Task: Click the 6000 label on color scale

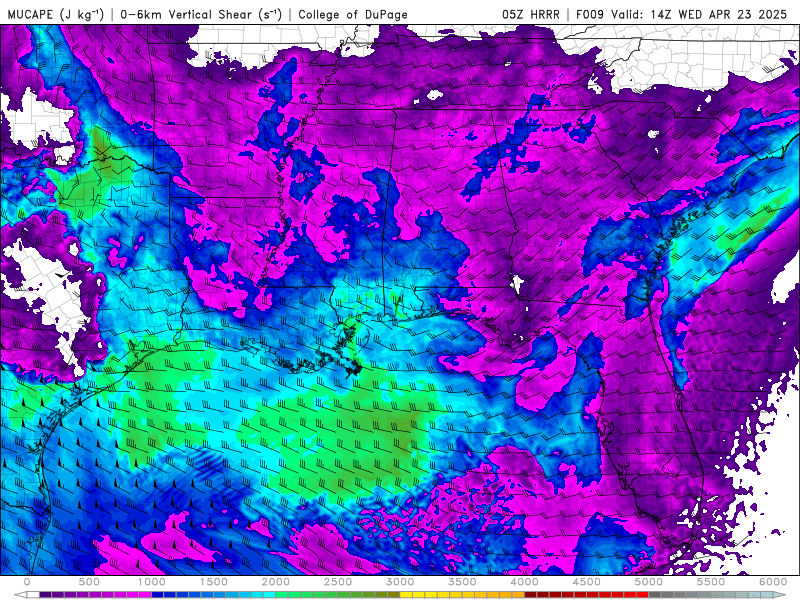Action: [x=773, y=582]
